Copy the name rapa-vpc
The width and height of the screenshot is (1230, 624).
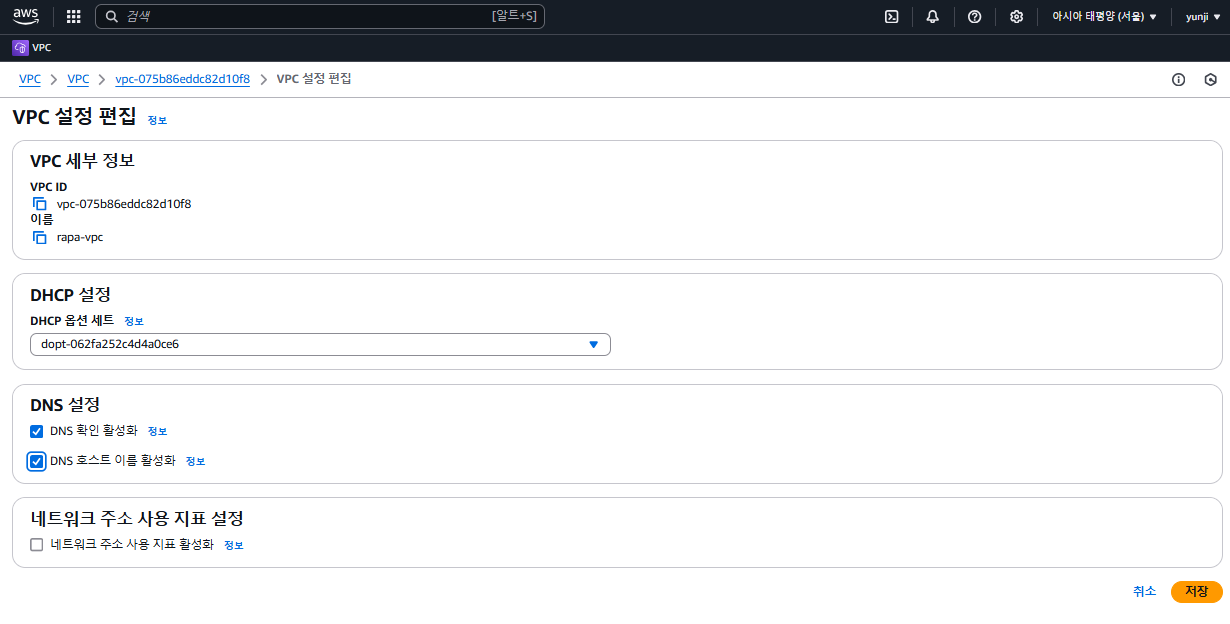click(x=40, y=238)
